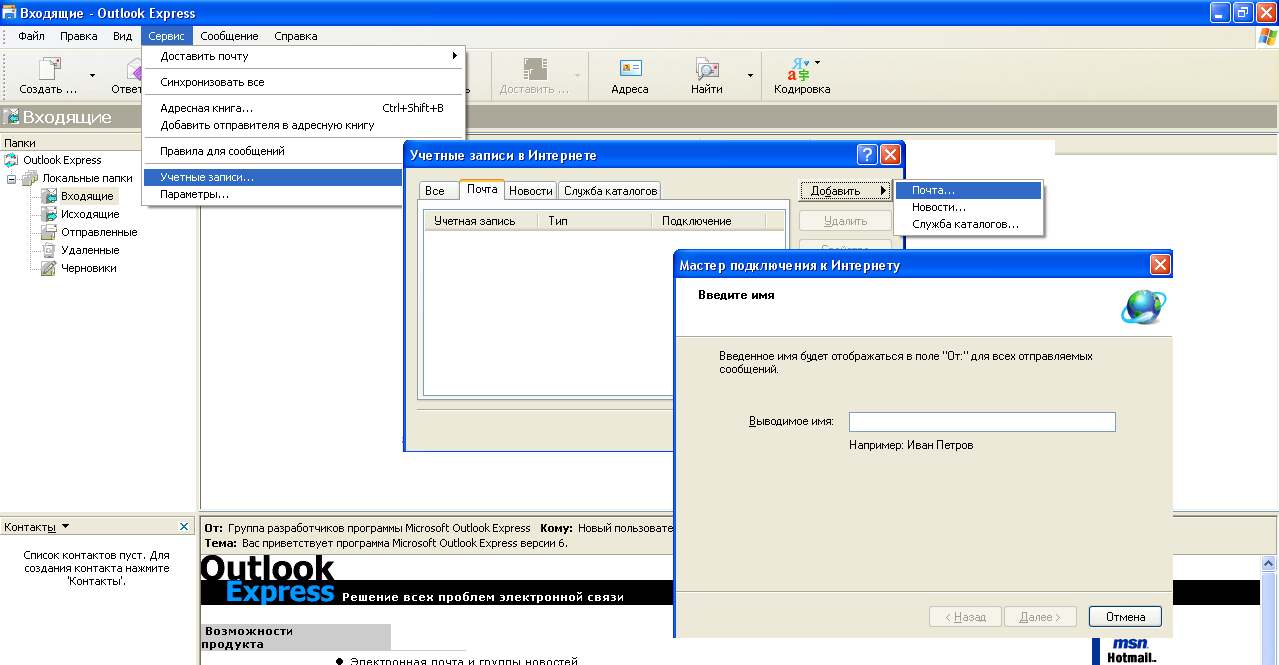Open the Файл menu
Image resolution: width=1279 pixels, height=665 pixels.
31,36
